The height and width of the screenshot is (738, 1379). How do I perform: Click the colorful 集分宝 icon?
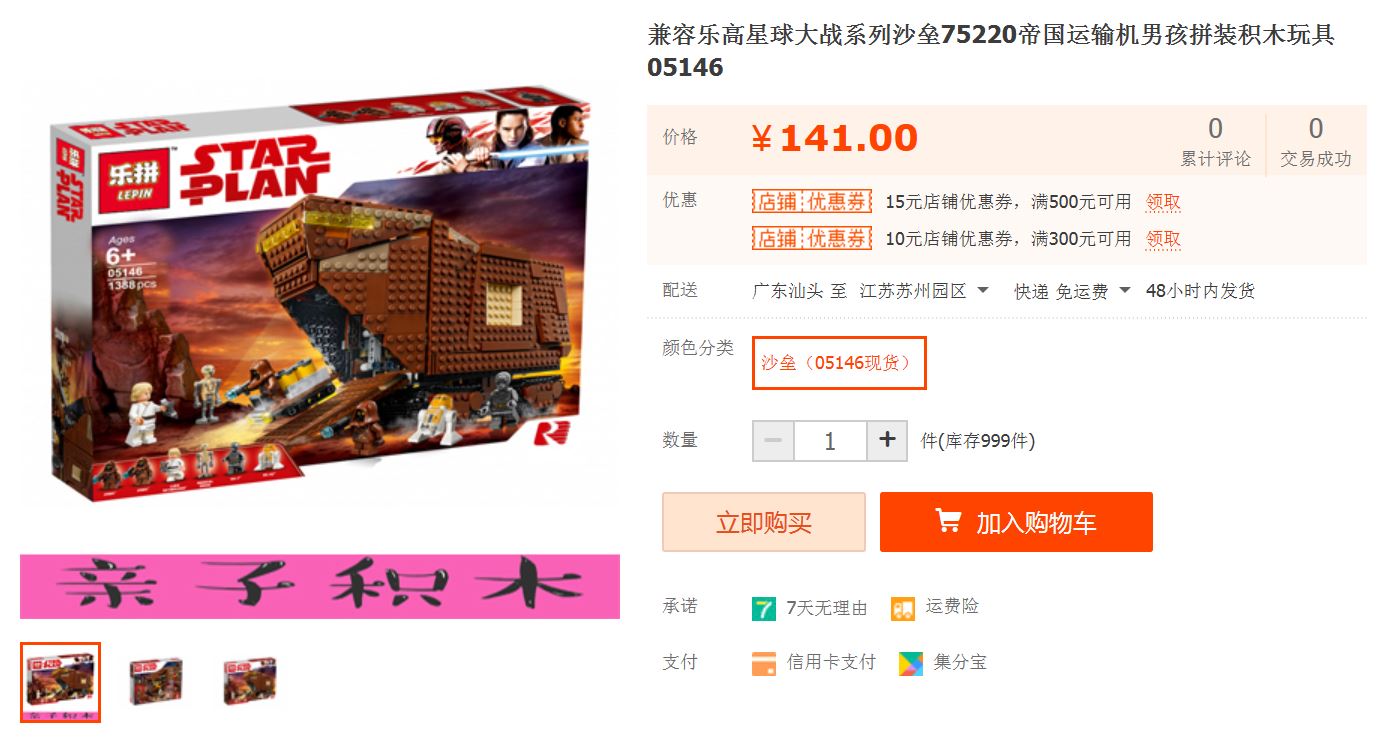point(910,663)
